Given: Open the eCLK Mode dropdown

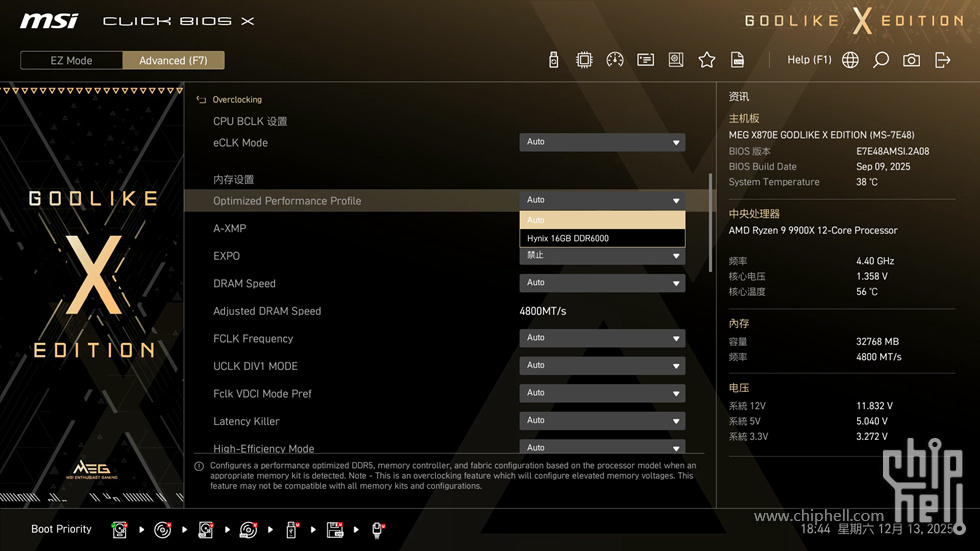Looking at the screenshot, I should pyautogui.click(x=602, y=143).
